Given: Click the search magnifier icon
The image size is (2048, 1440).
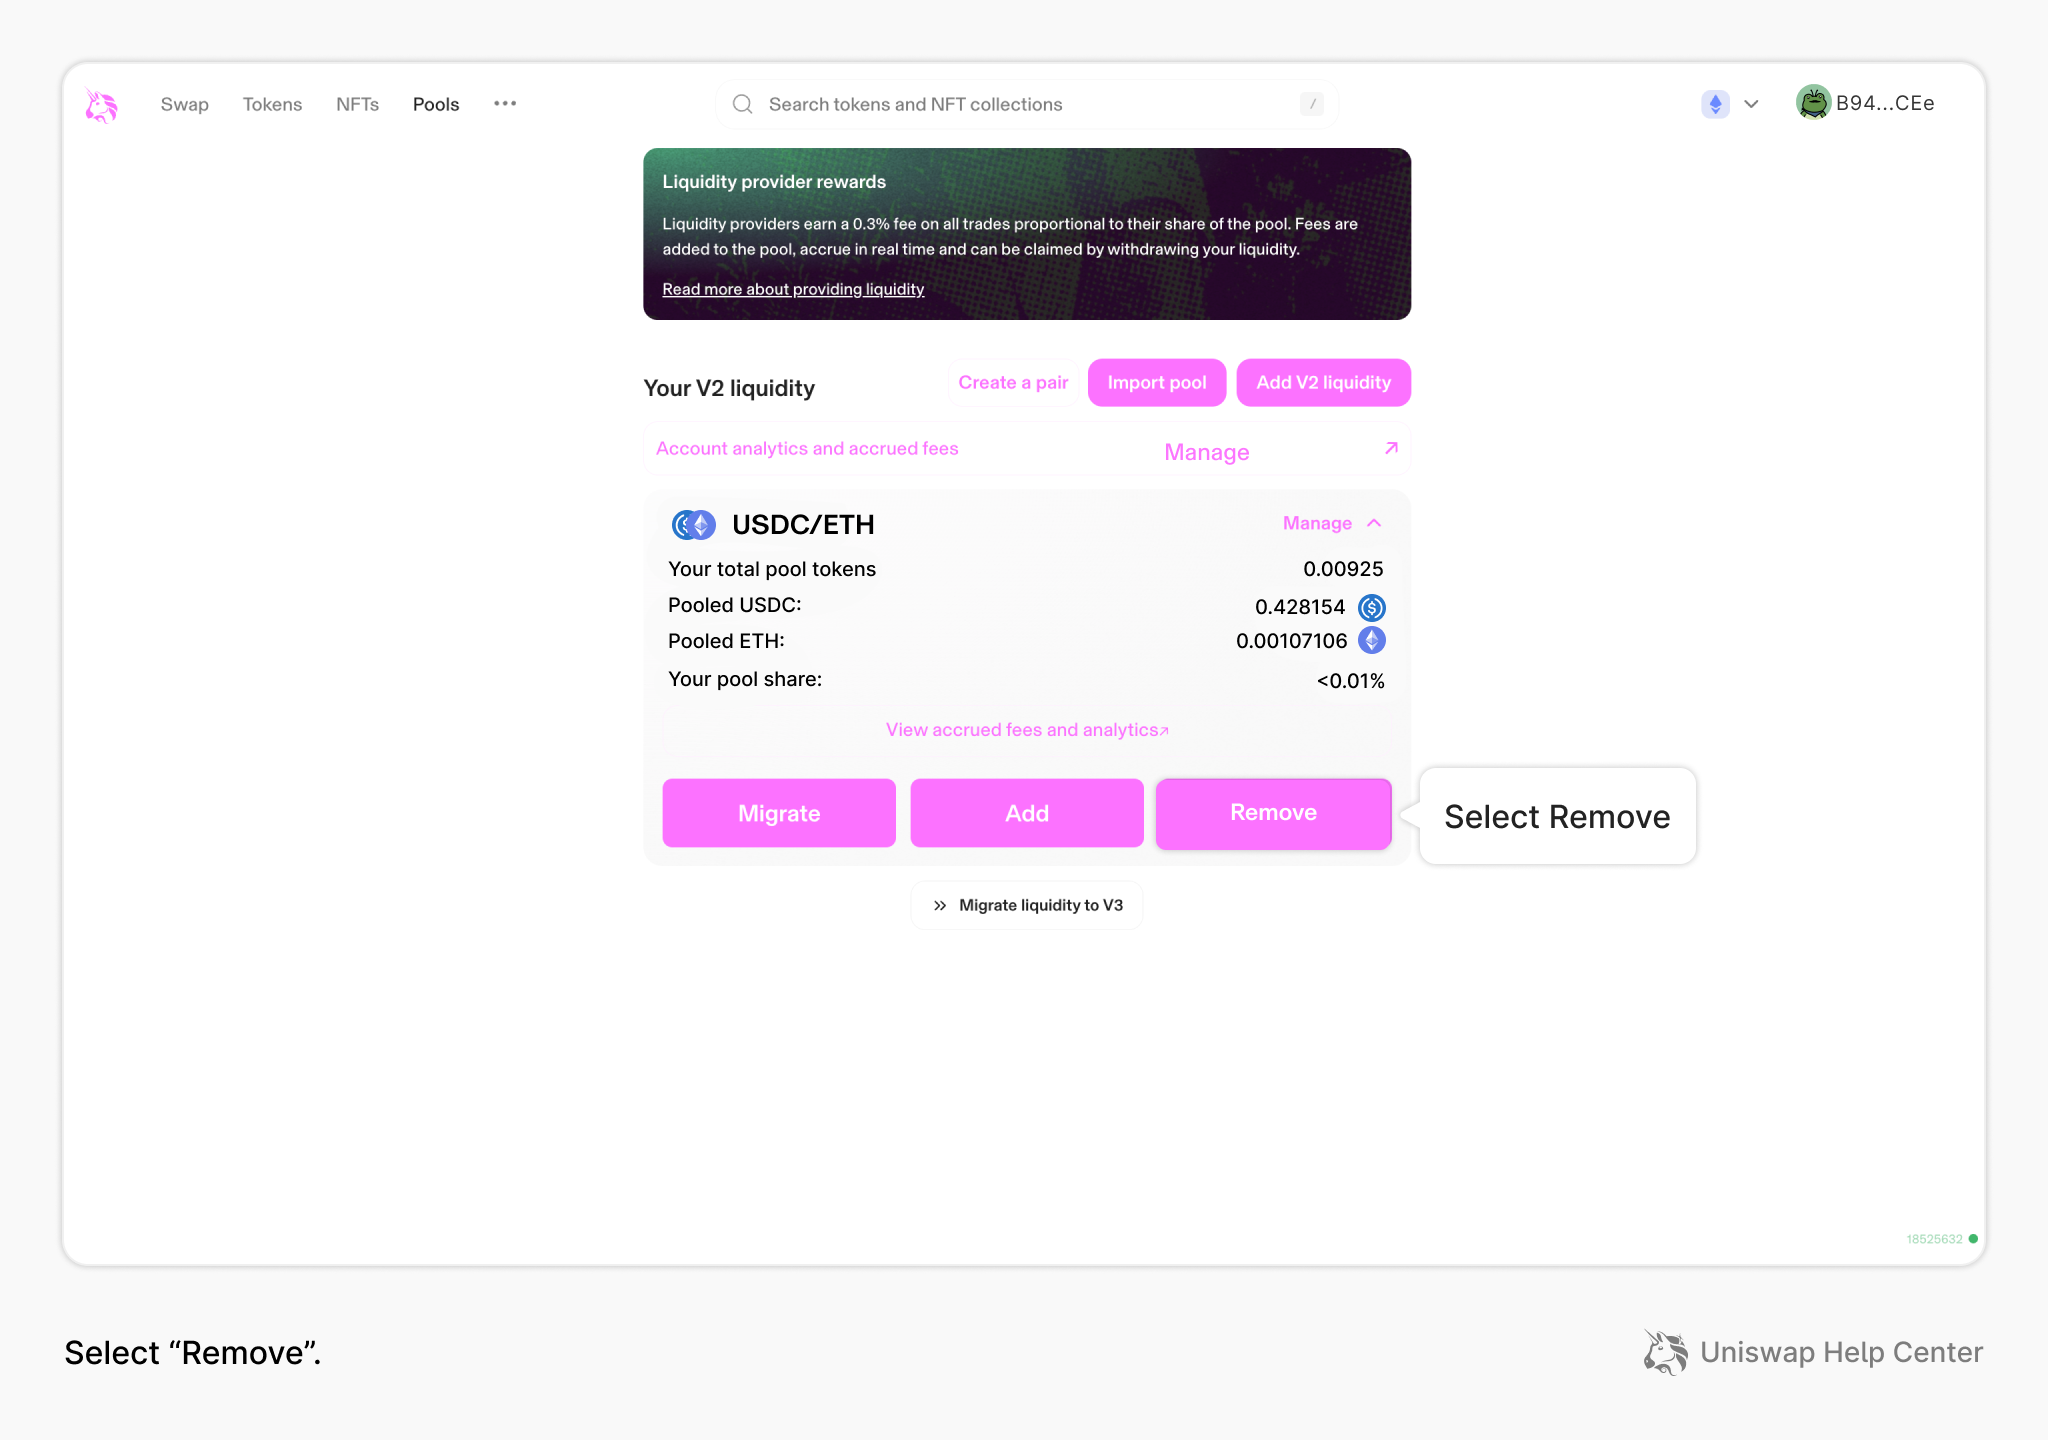Looking at the screenshot, I should (x=742, y=104).
